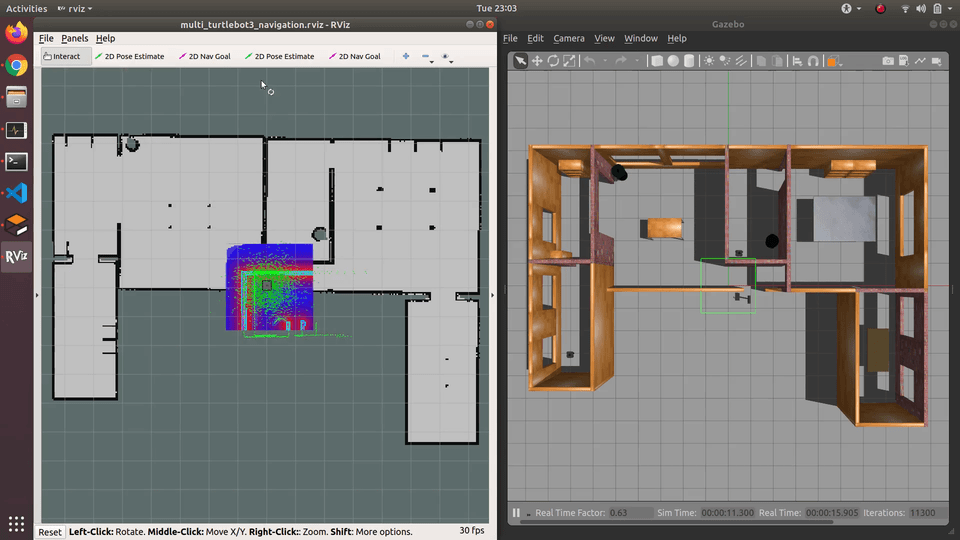
Task: Open the Camera menu in Gazebo
Action: [x=568, y=38]
